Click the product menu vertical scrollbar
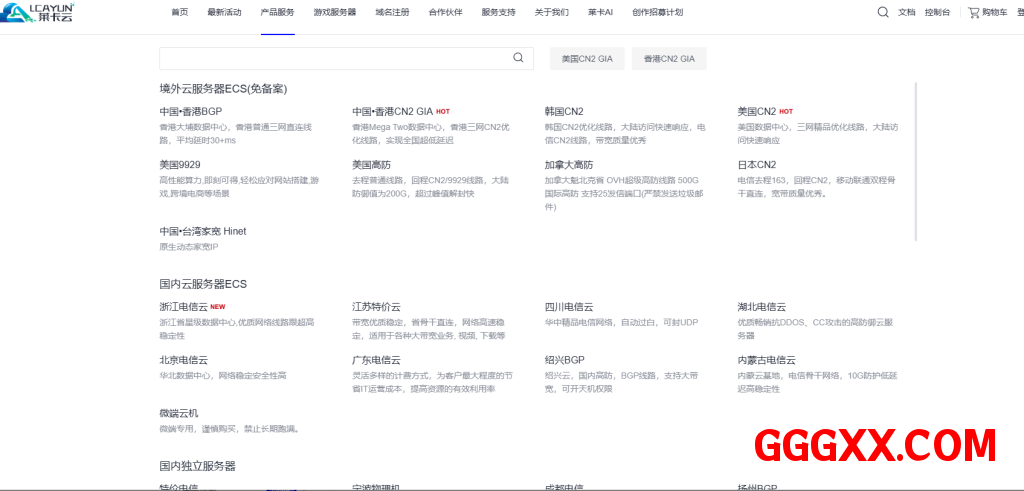1024x491 pixels. pos(916,160)
